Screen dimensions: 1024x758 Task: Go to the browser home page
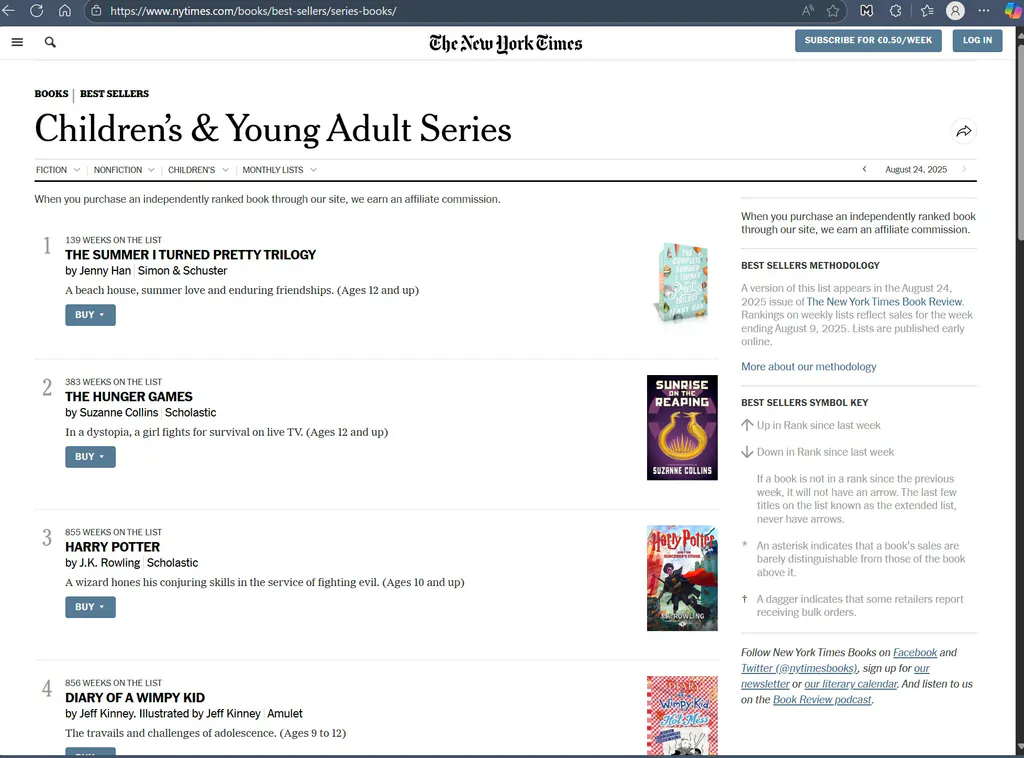pyautogui.click(x=65, y=11)
